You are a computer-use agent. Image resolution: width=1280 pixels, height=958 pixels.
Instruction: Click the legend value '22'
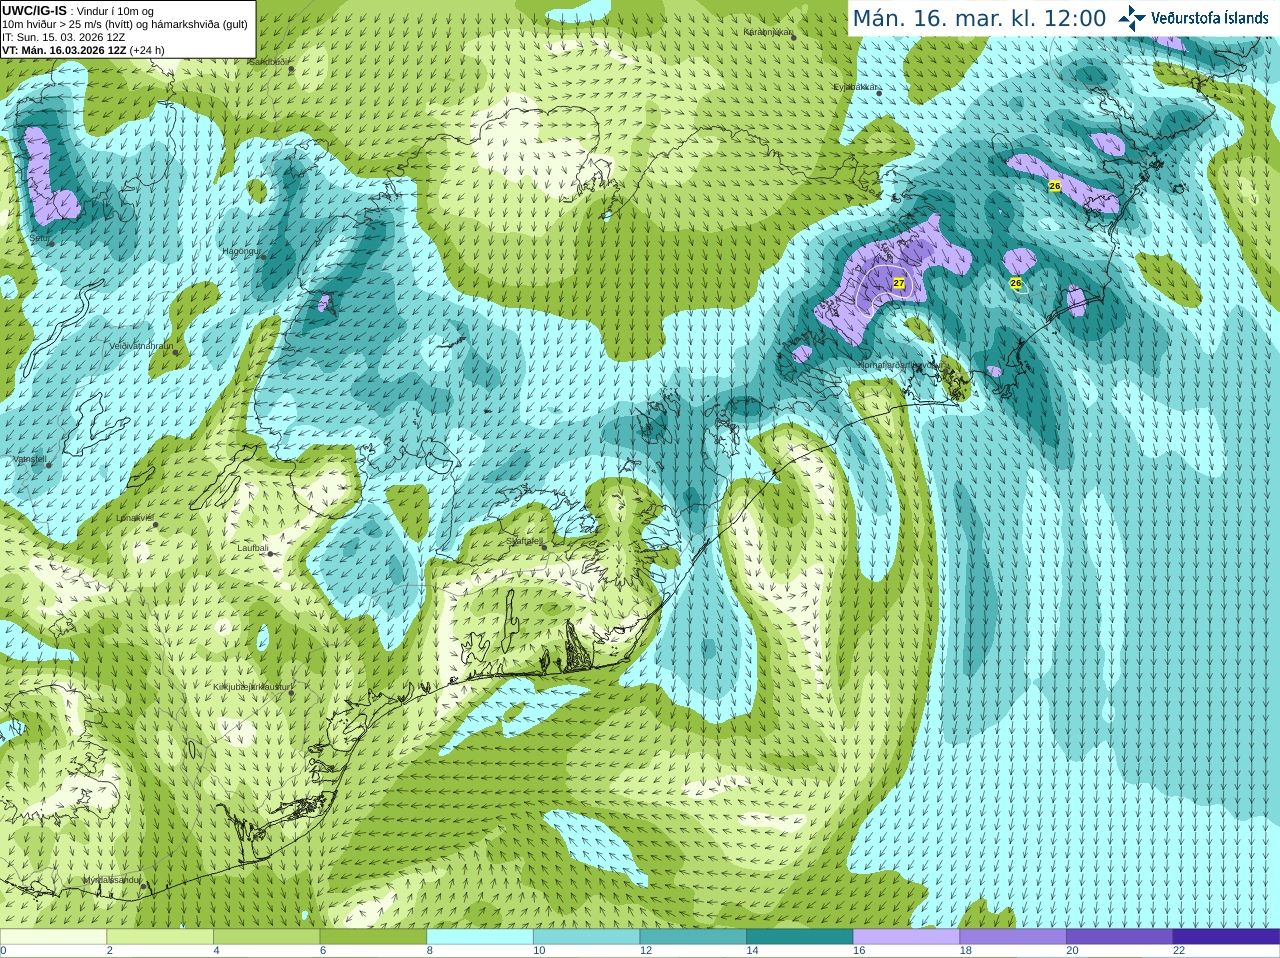coord(1179,951)
